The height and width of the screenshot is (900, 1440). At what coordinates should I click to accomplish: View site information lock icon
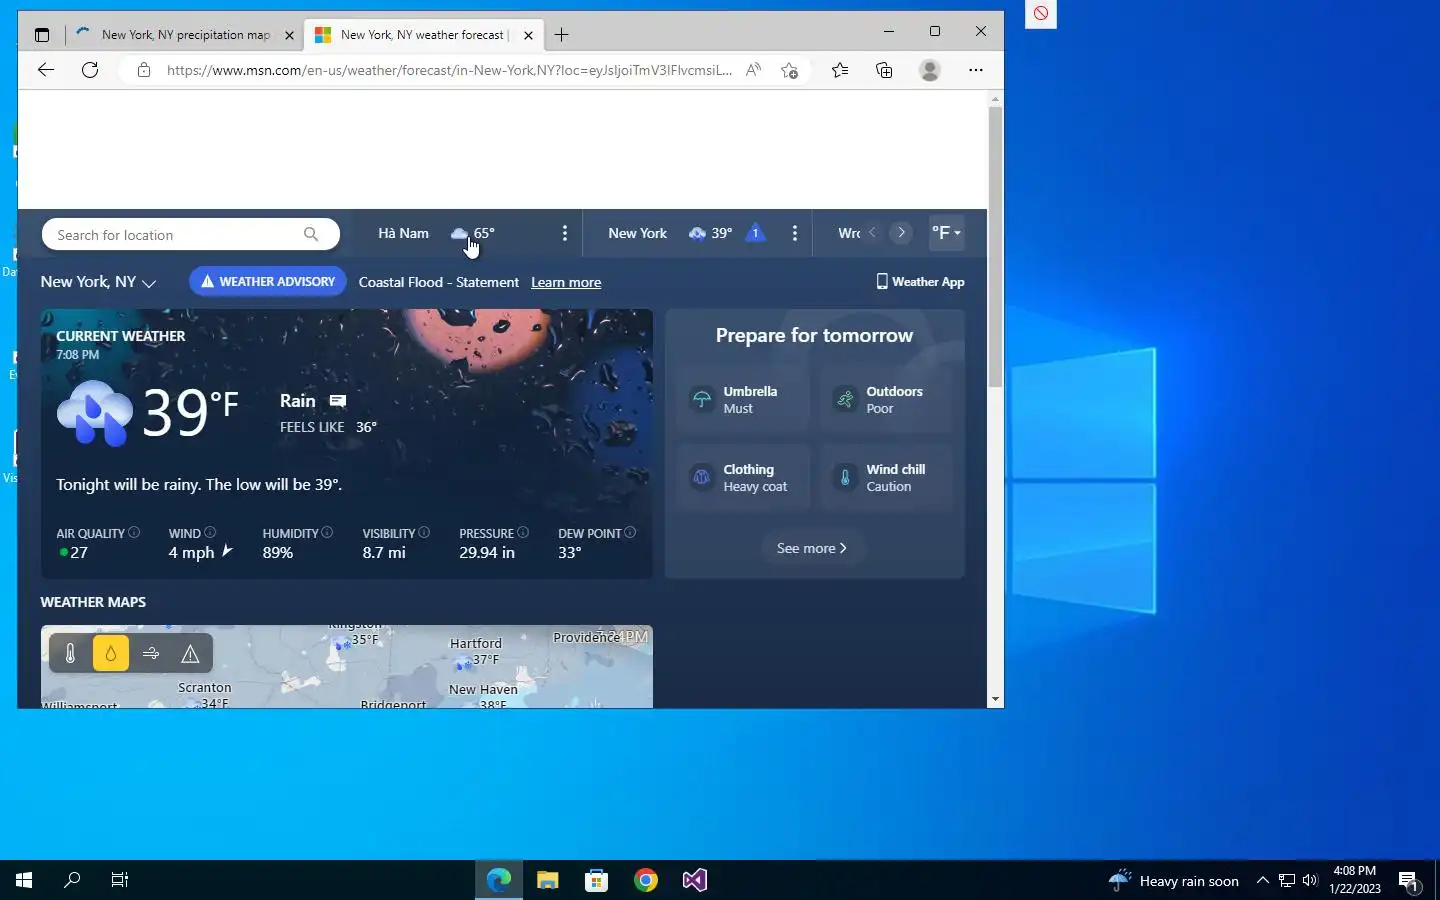144,70
